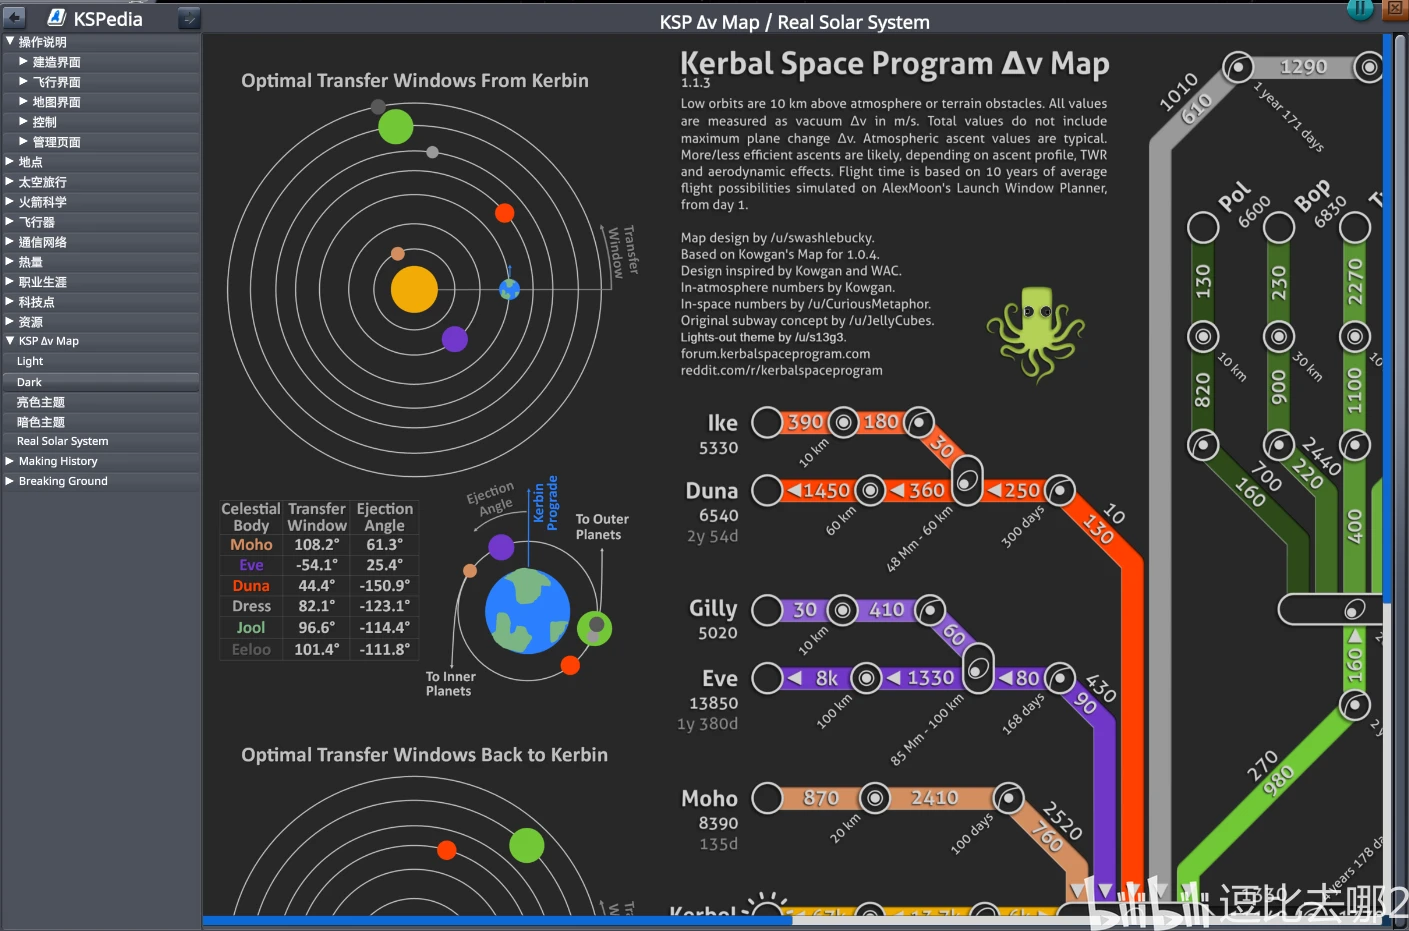This screenshot has width=1409, height=931.
Task: Expand the 管理页面 subsection
Action: pyautogui.click(x=101, y=142)
